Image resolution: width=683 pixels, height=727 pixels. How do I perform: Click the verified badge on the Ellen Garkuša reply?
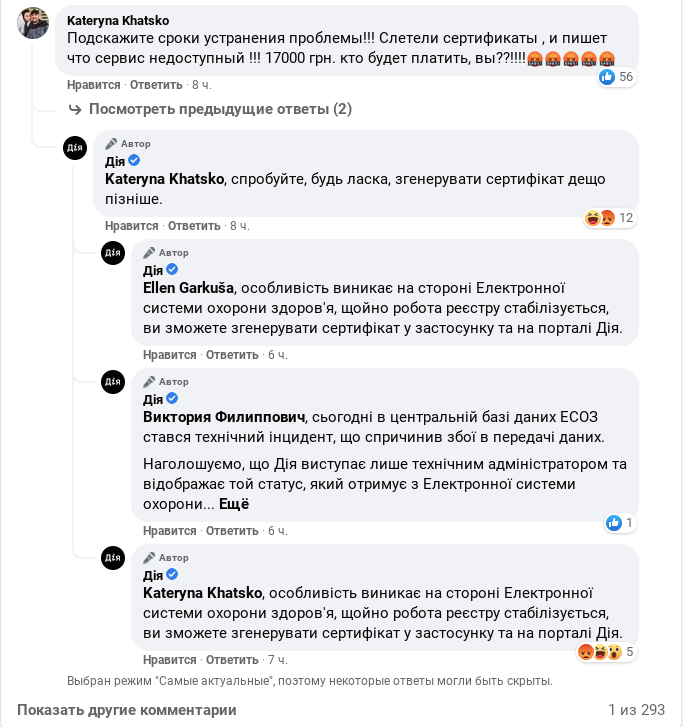click(172, 270)
